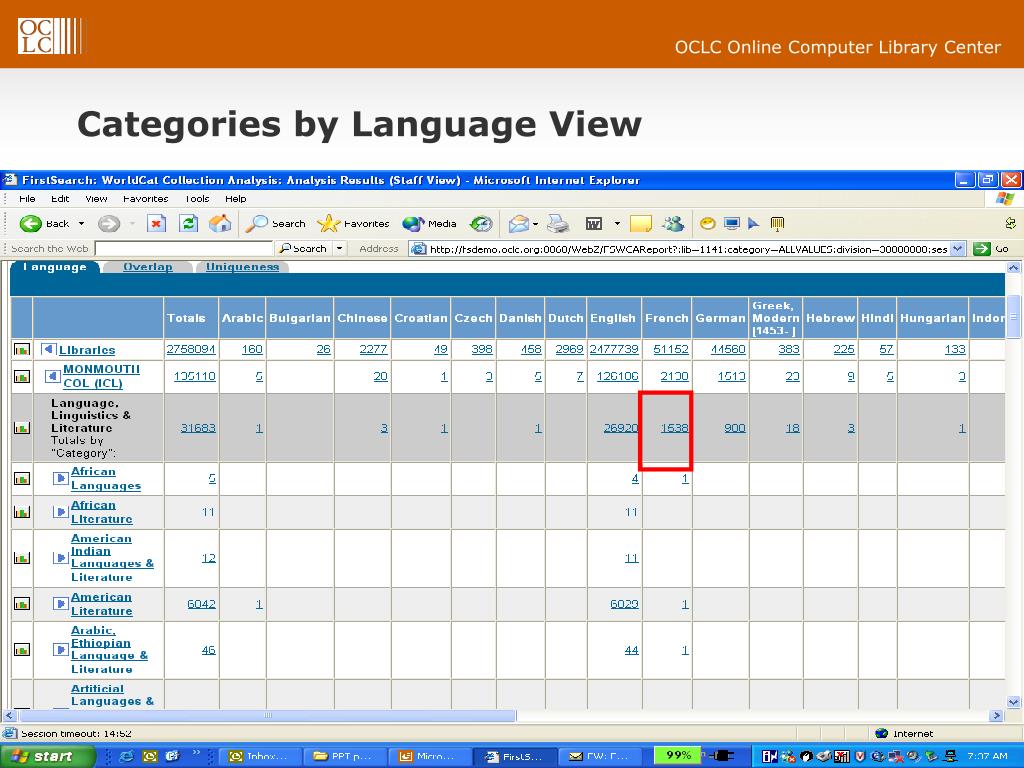Click chart icon for Arabic, Ethiopian row
The image size is (1024, 768).
click(22, 650)
